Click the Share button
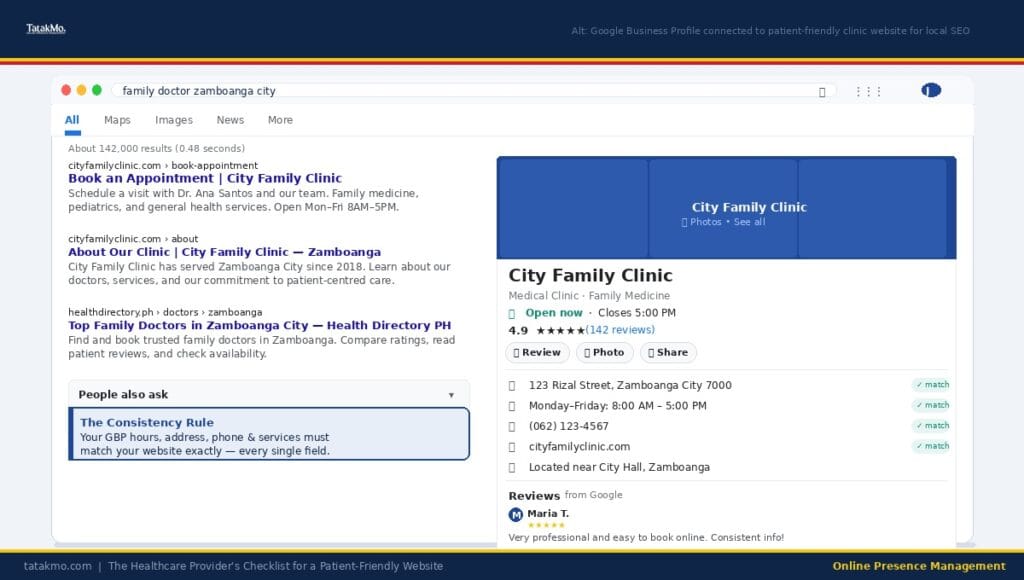This screenshot has width=1024, height=580. 668,353
